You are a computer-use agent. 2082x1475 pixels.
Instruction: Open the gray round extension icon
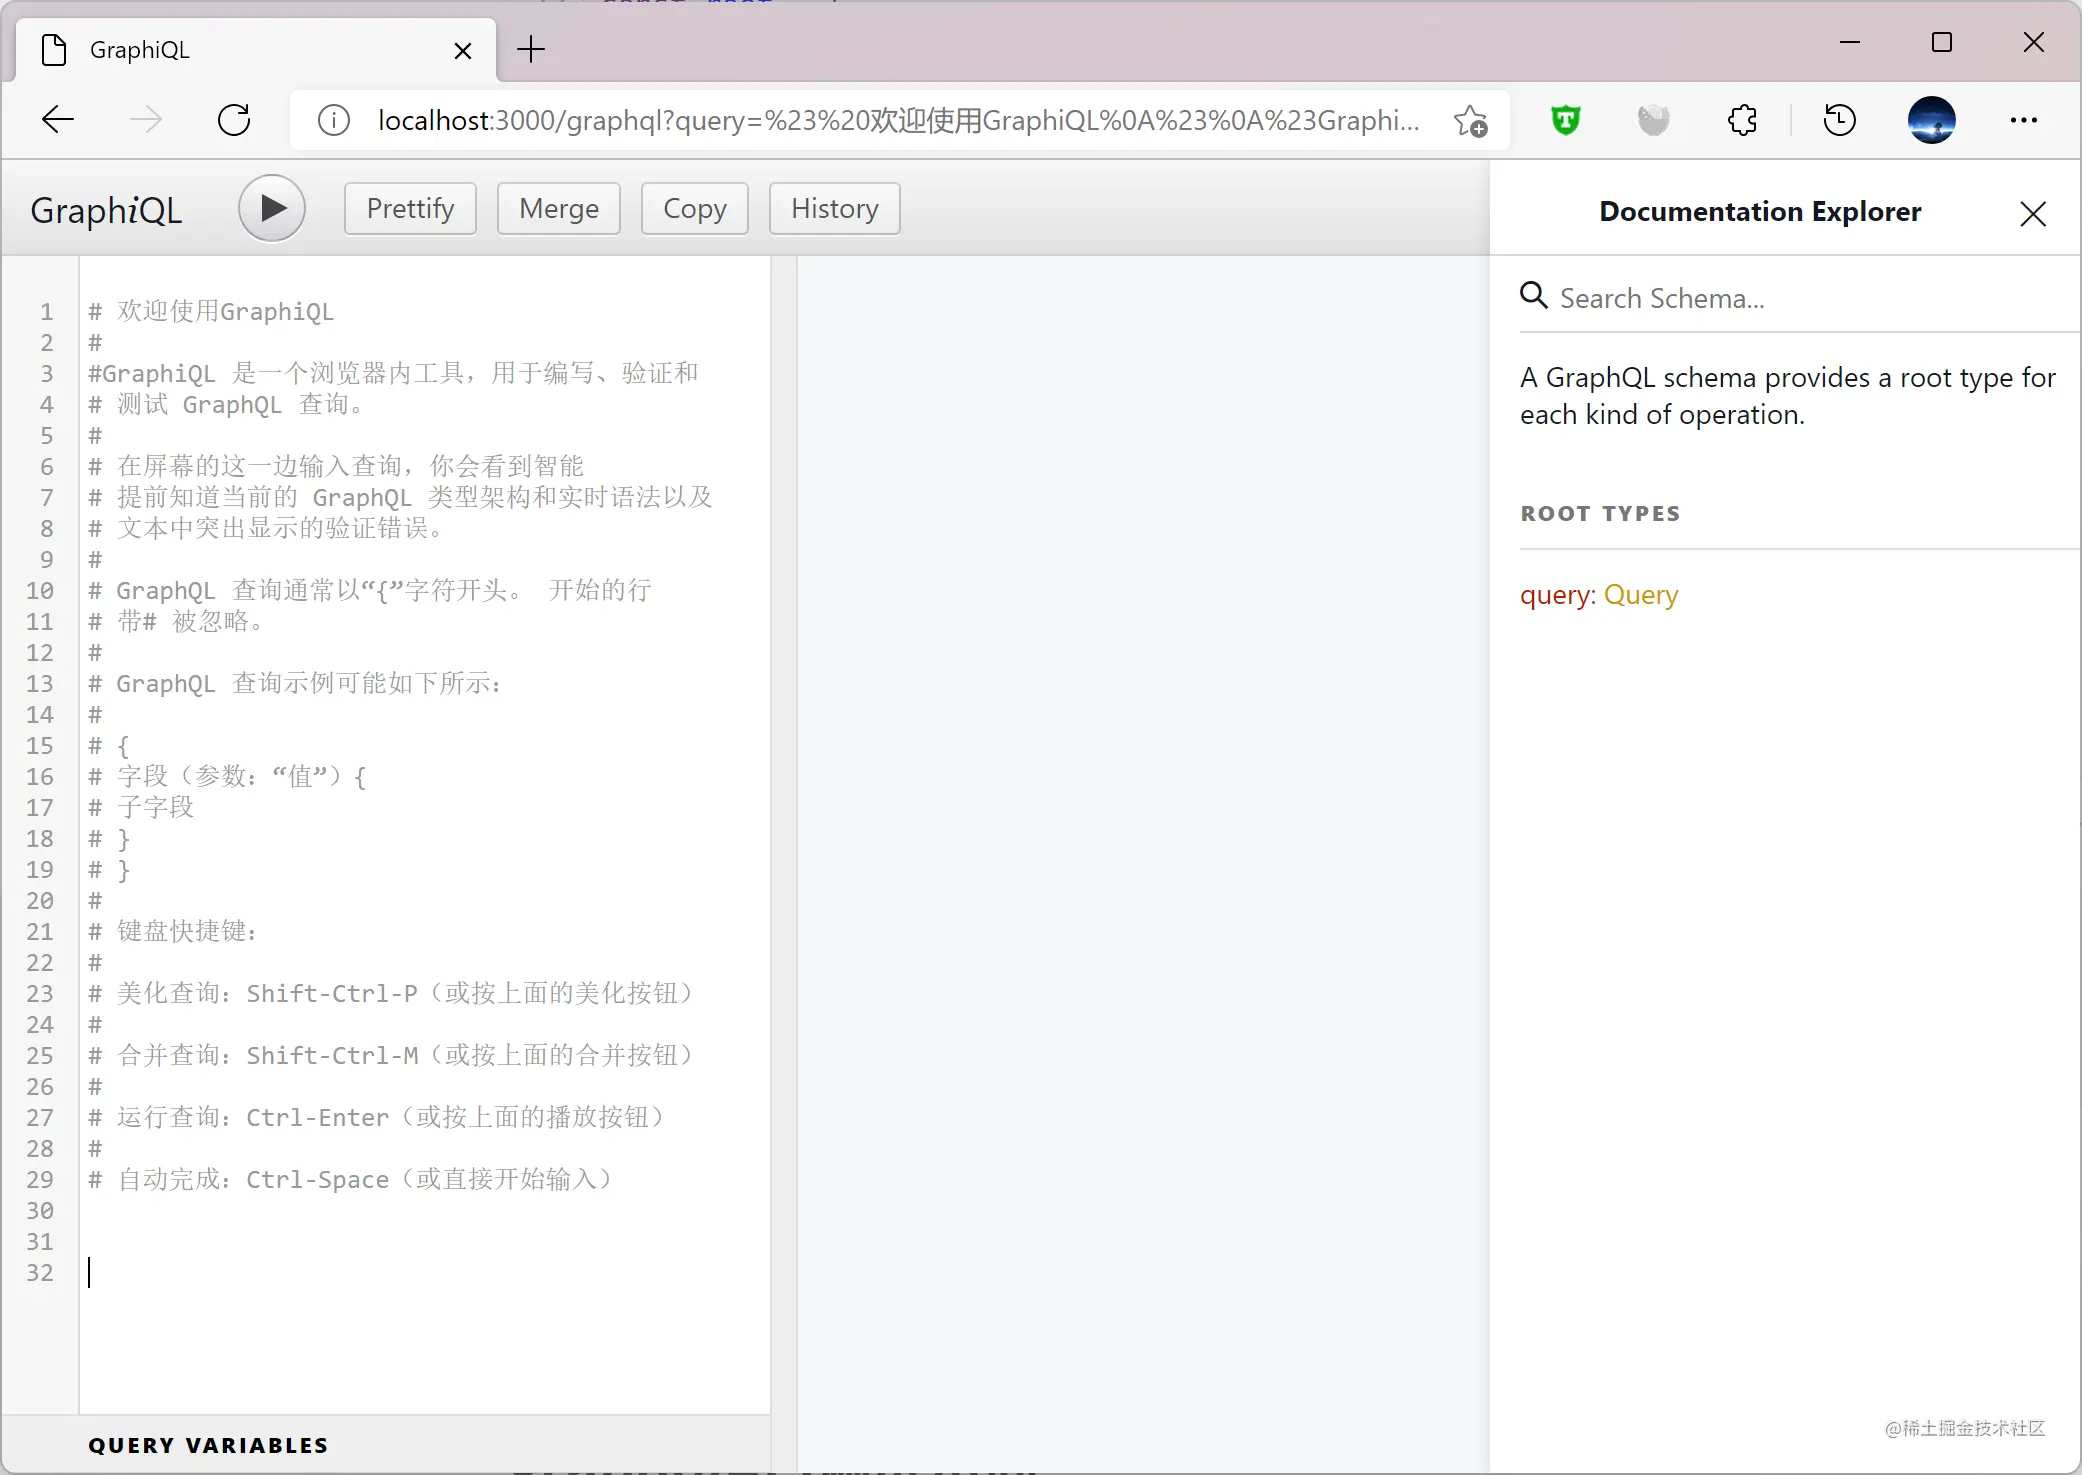point(1654,120)
